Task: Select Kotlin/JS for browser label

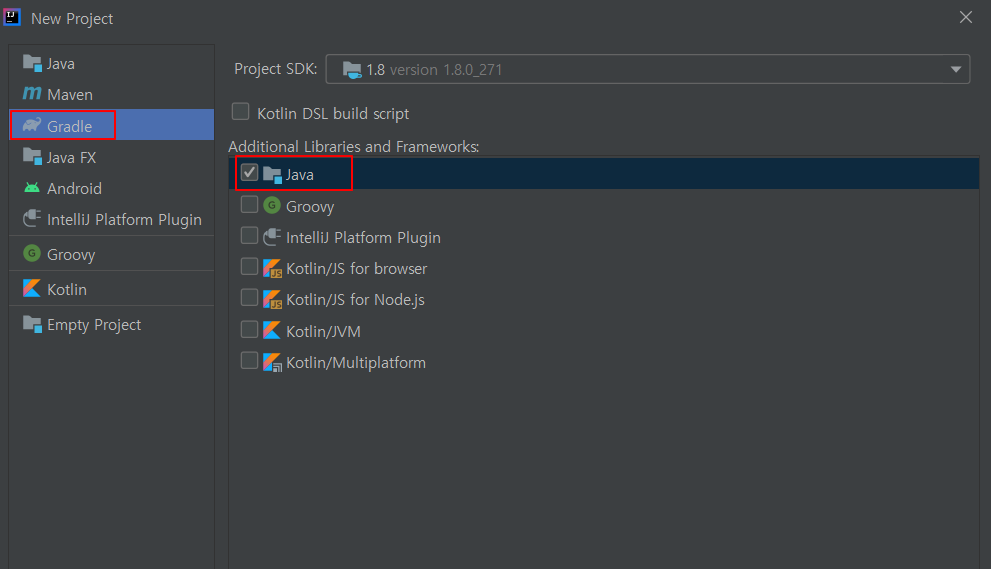Action: point(356,269)
